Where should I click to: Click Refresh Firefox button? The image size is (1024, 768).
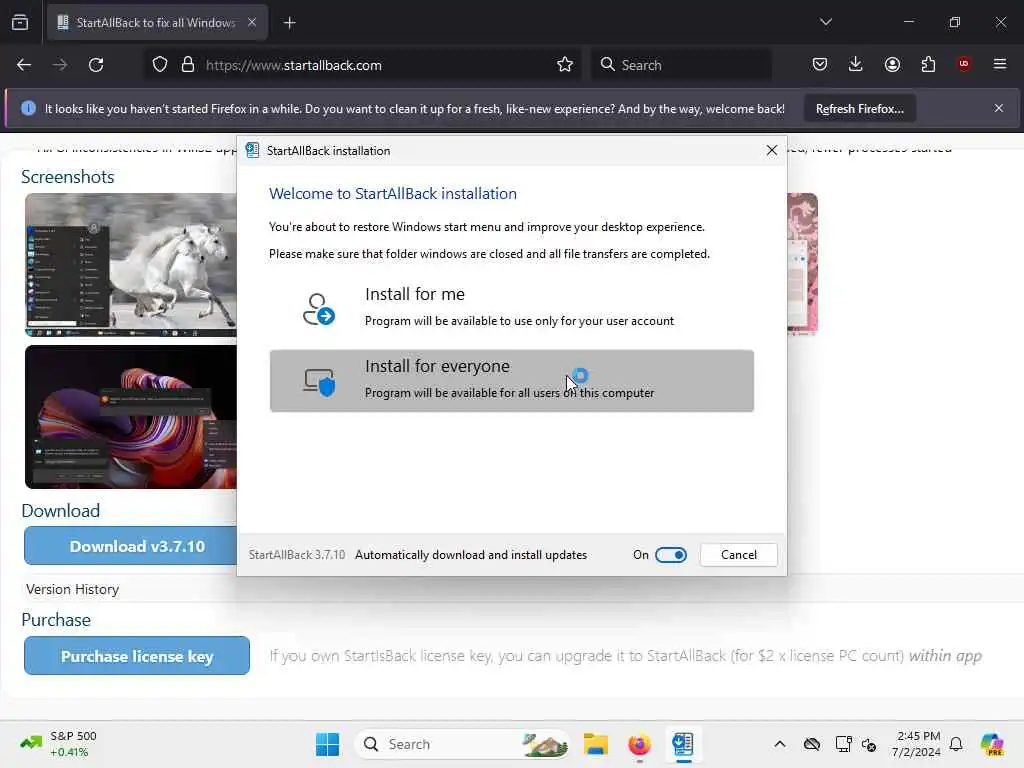pos(859,108)
